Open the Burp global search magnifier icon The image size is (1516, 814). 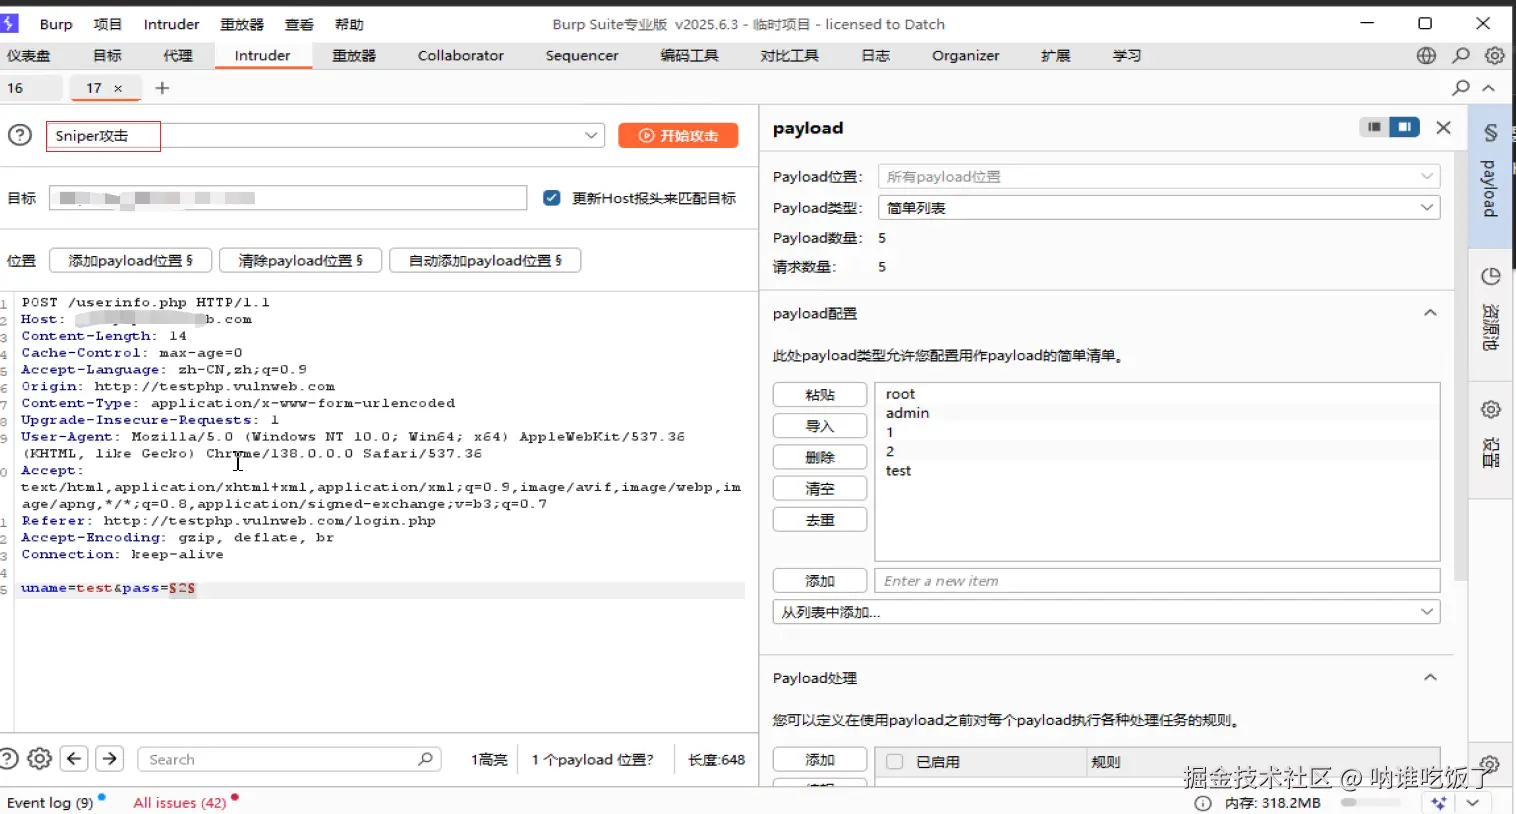tap(1461, 56)
